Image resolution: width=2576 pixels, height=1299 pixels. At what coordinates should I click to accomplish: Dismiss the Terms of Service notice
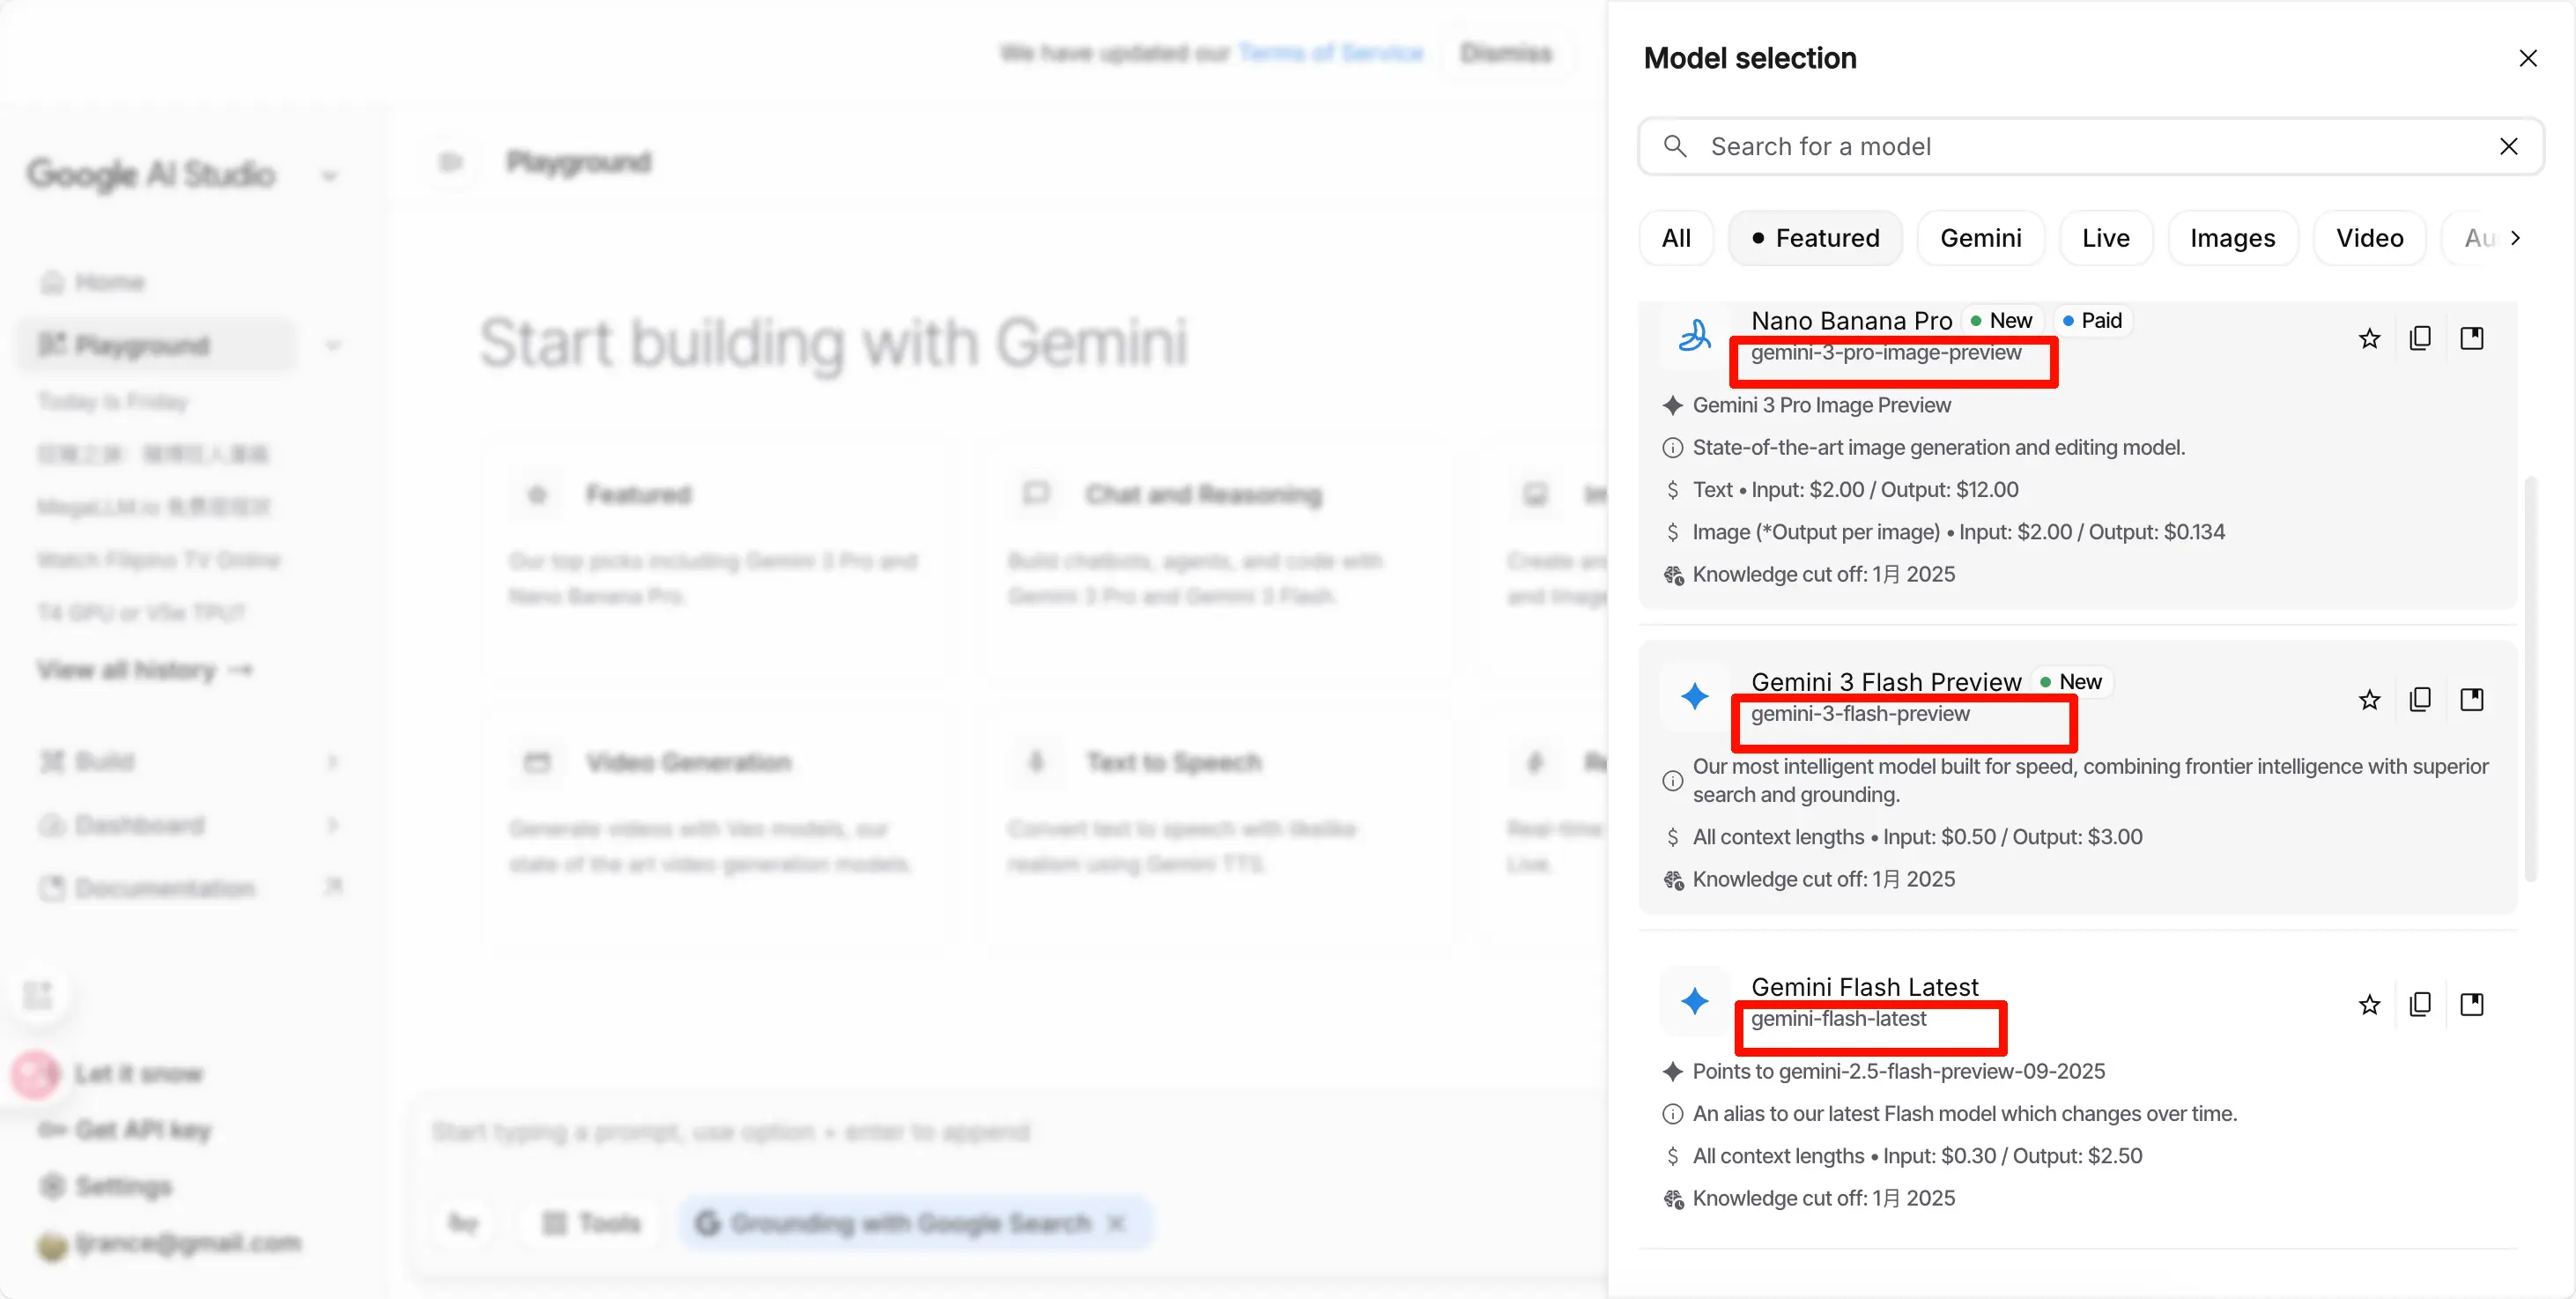coord(1505,53)
